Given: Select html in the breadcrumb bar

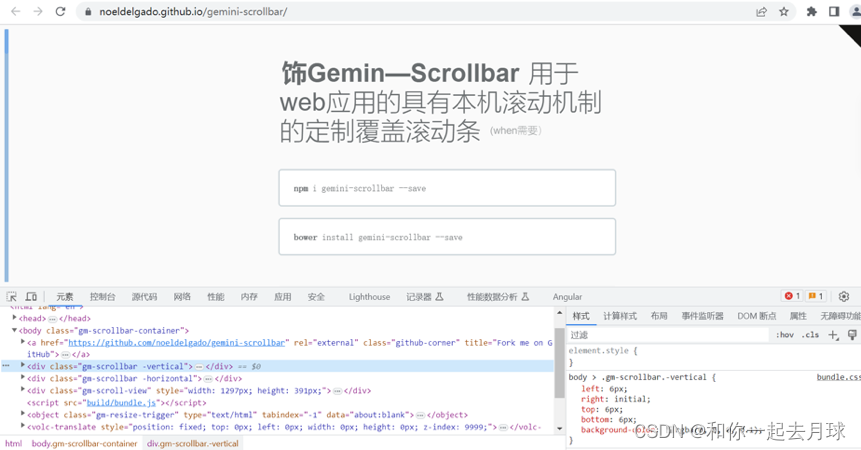Looking at the screenshot, I should pos(14,443).
